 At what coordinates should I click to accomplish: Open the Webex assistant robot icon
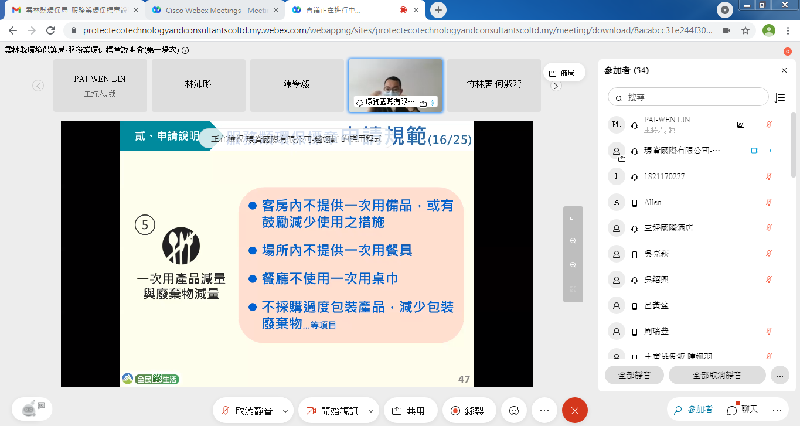(x=32, y=409)
